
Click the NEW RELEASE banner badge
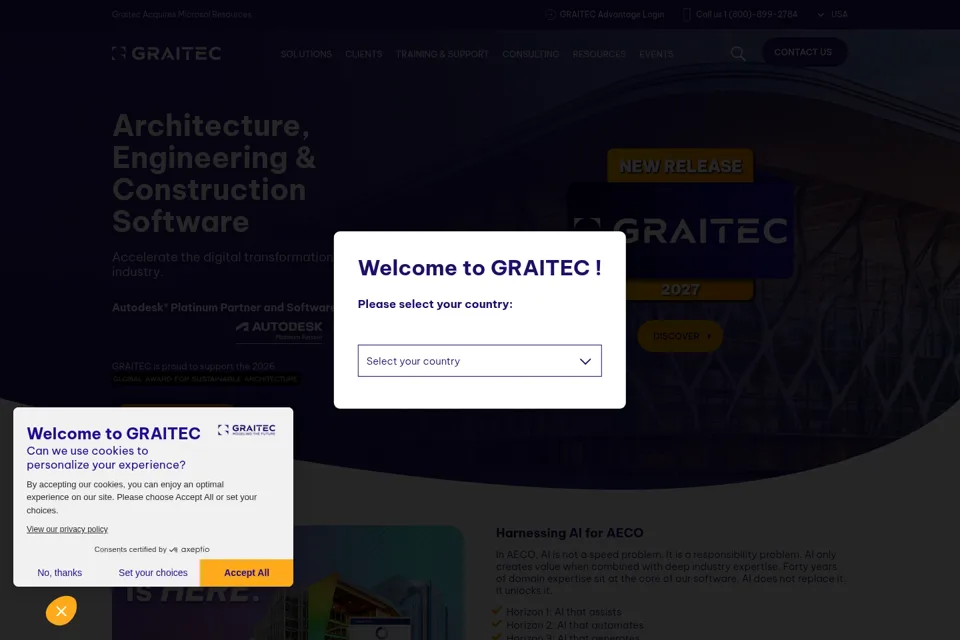point(680,166)
